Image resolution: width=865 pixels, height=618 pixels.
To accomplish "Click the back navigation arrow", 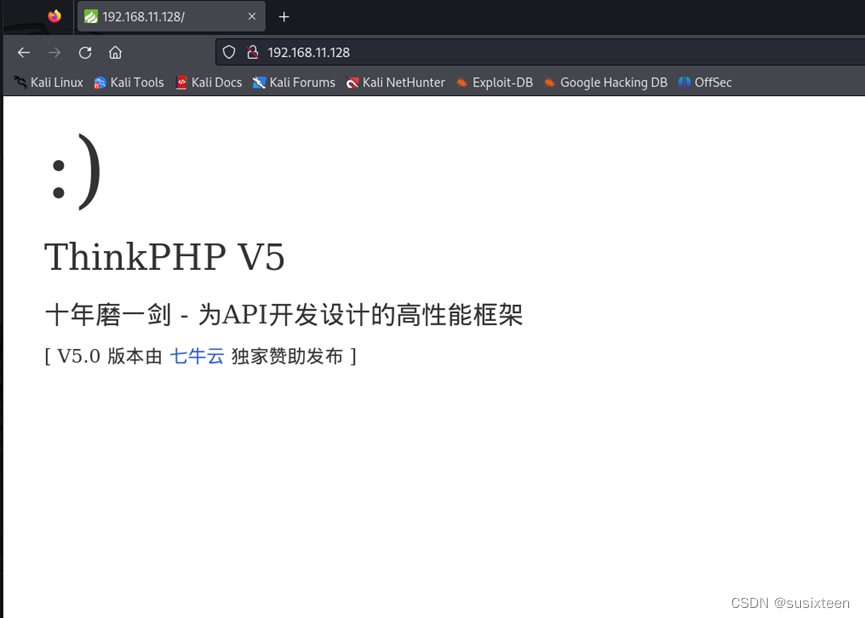I will [23, 52].
